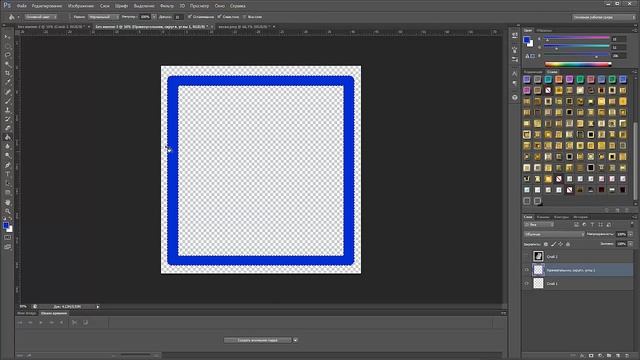
Task: Switch to the Каналы tab
Action: (543, 217)
